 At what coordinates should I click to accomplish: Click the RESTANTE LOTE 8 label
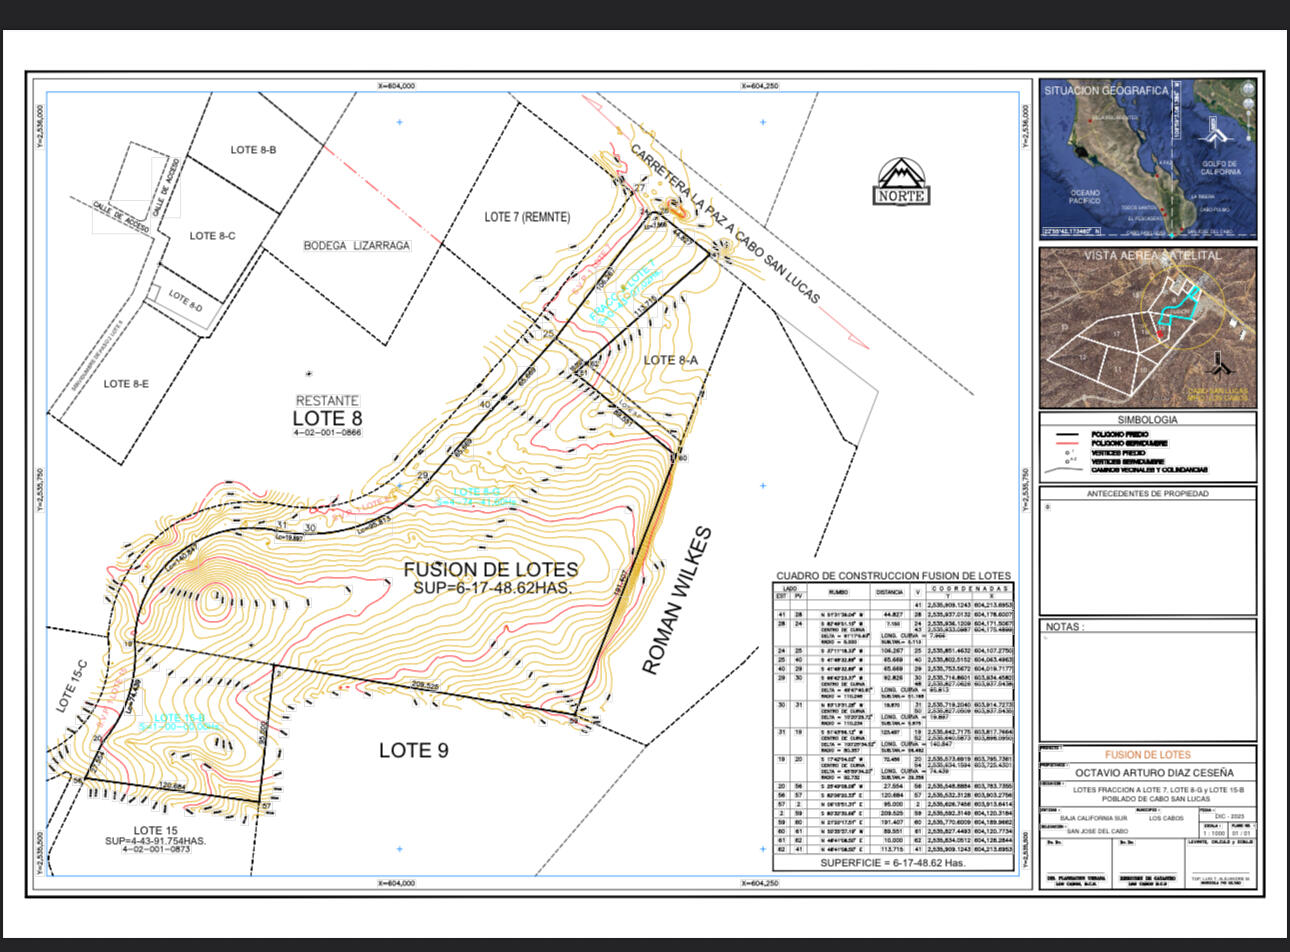pyautogui.click(x=326, y=412)
